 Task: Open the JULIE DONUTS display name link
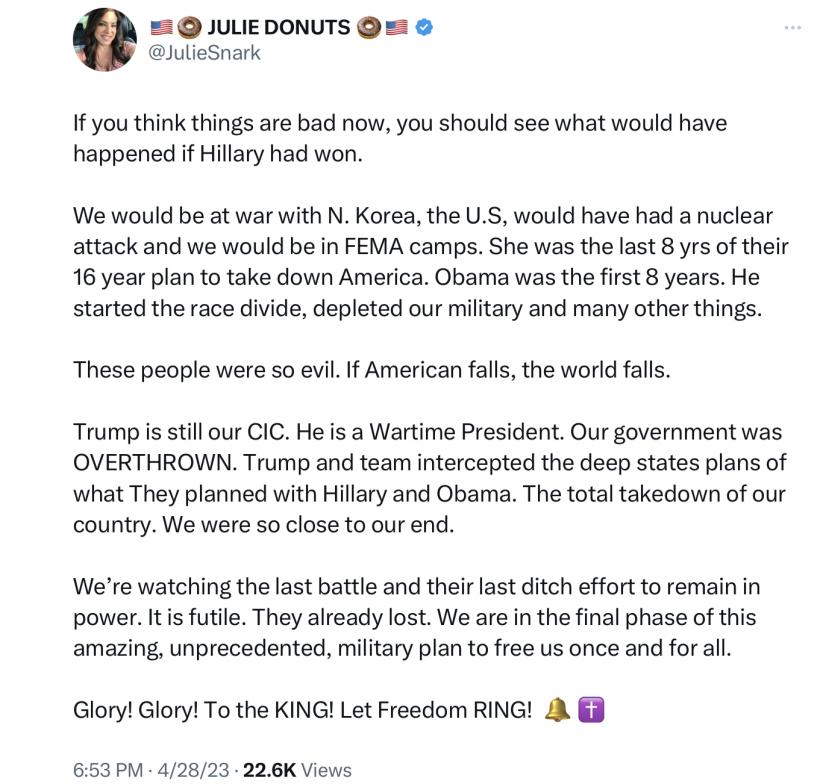tap(279, 27)
